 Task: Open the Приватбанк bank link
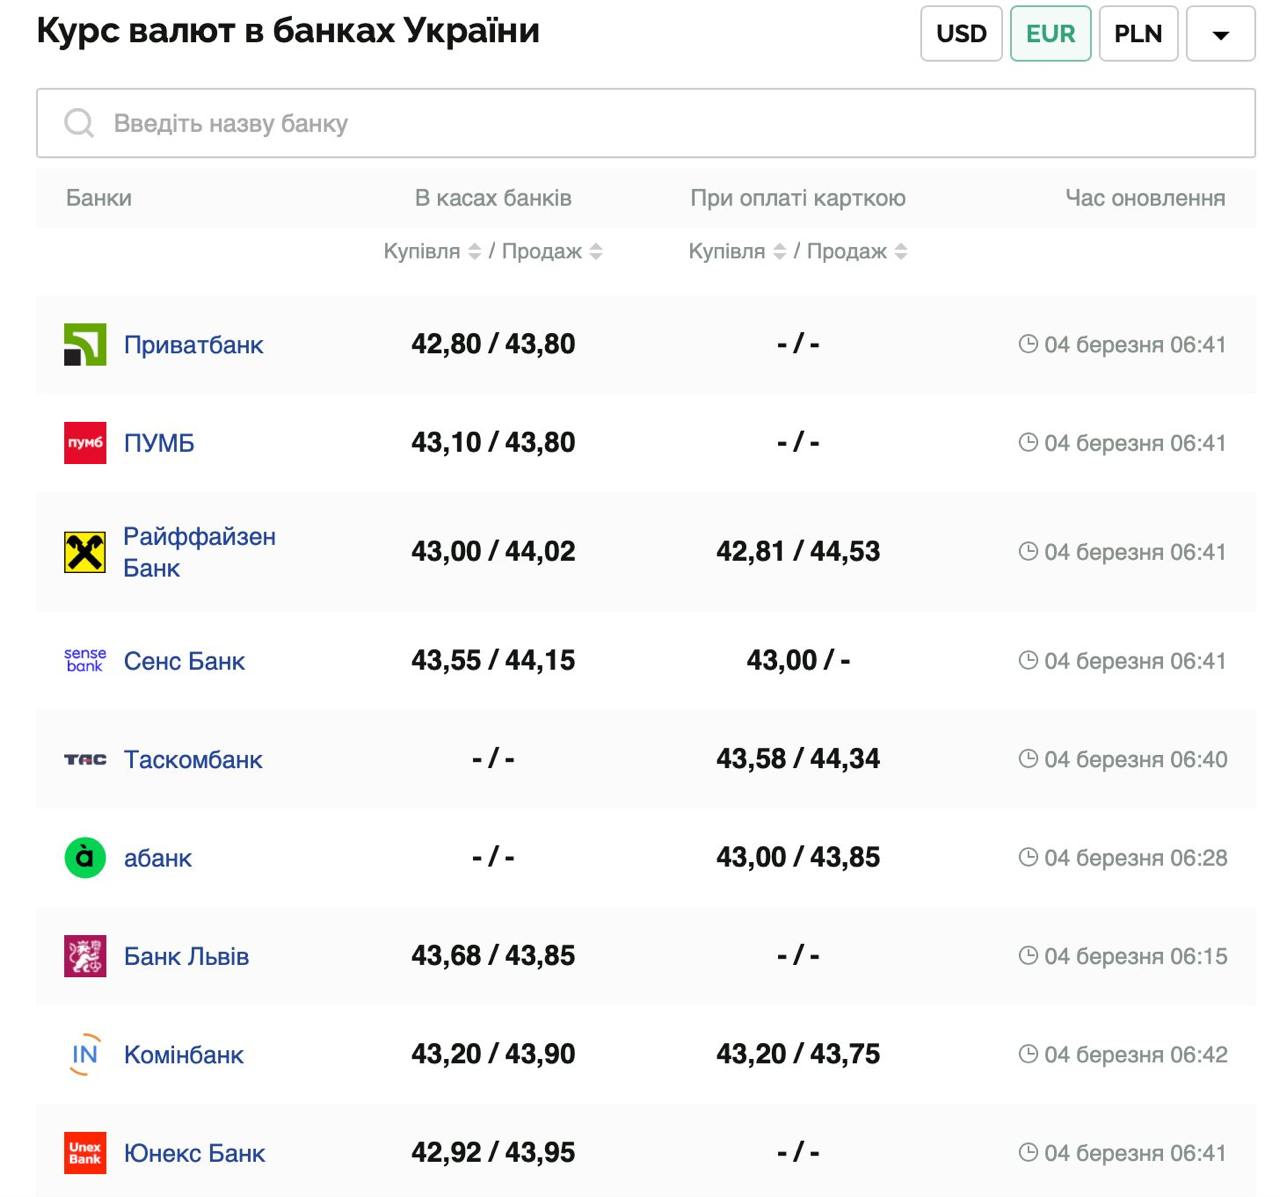pos(193,345)
